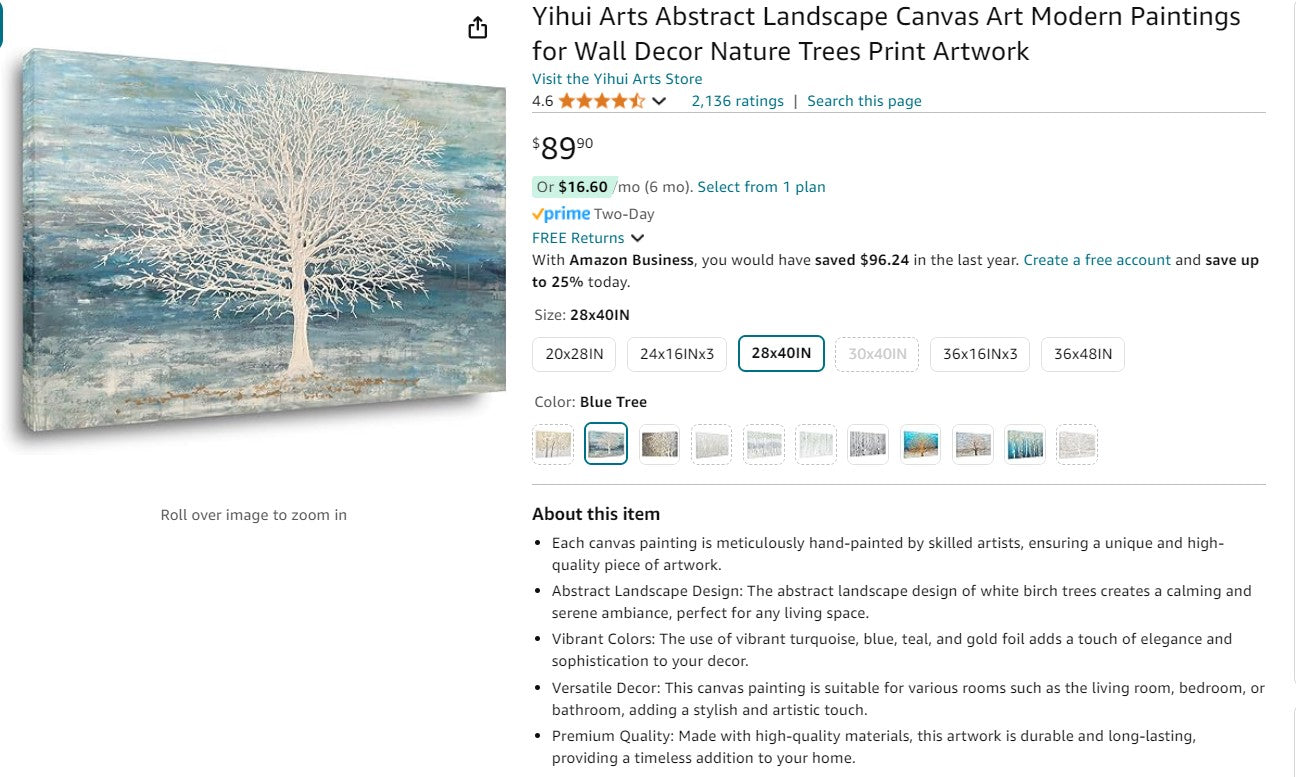Choose the 36x16INx3 size
The image size is (1296, 777).
980,354
